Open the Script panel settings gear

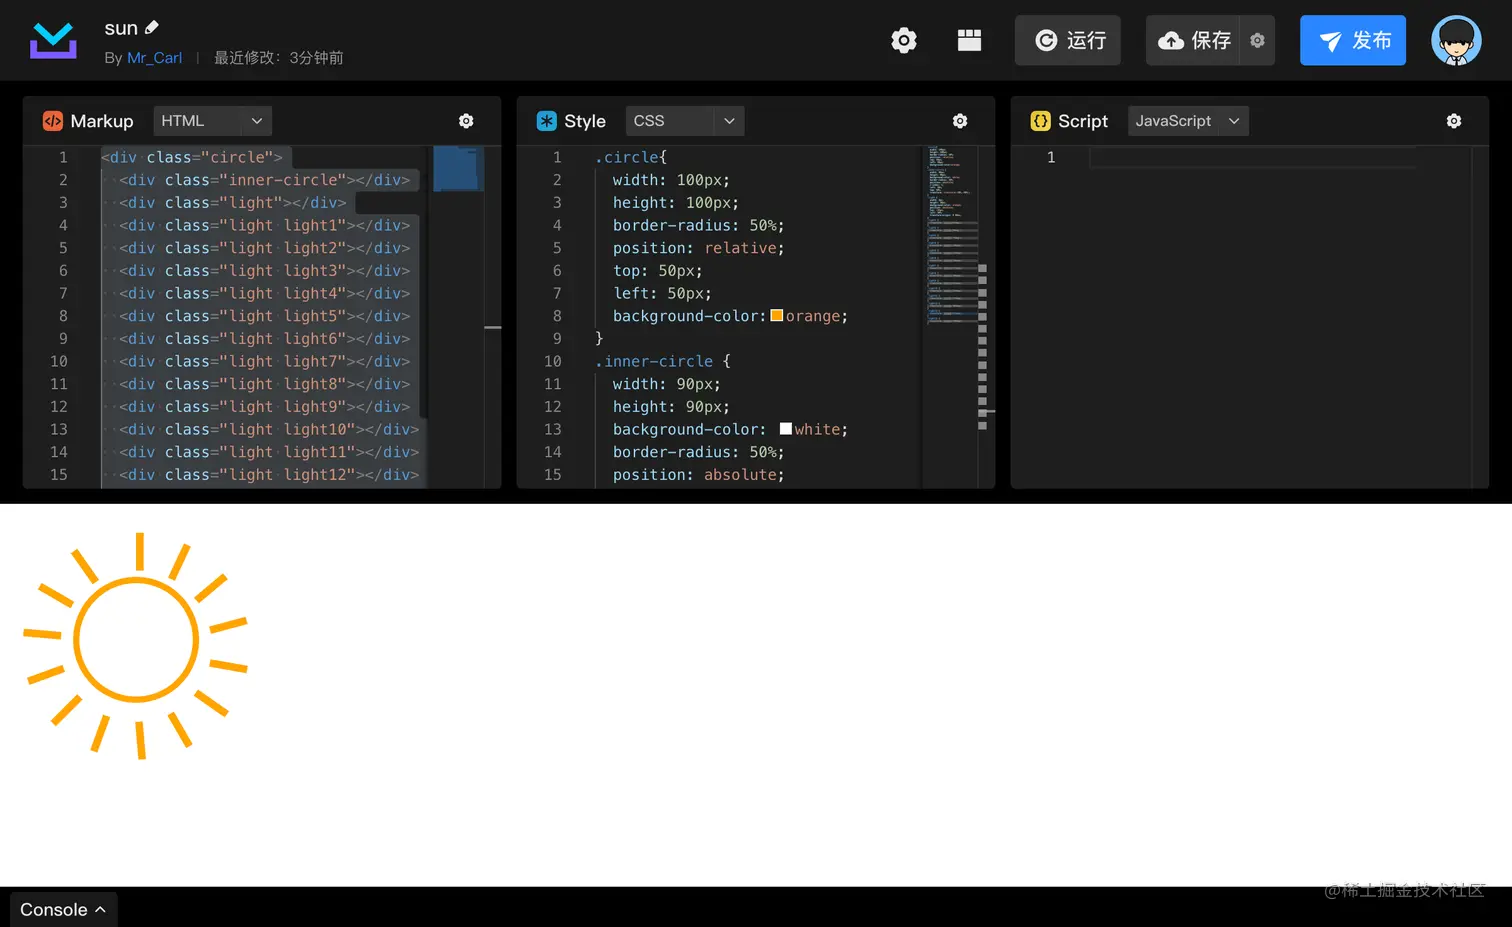click(x=1453, y=120)
